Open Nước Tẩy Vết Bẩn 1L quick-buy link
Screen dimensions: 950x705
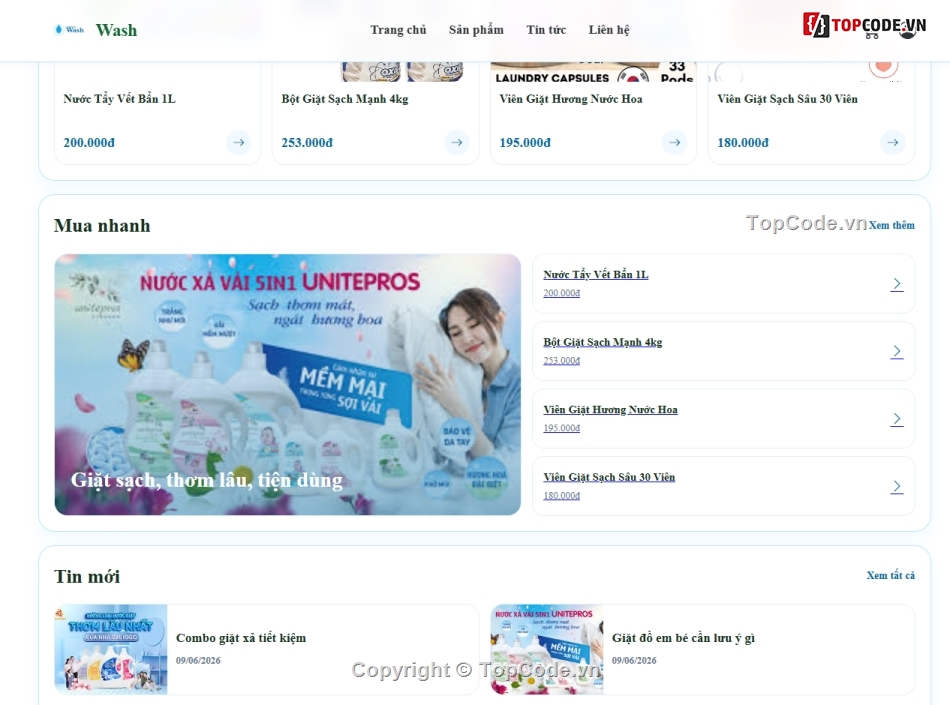[596, 274]
